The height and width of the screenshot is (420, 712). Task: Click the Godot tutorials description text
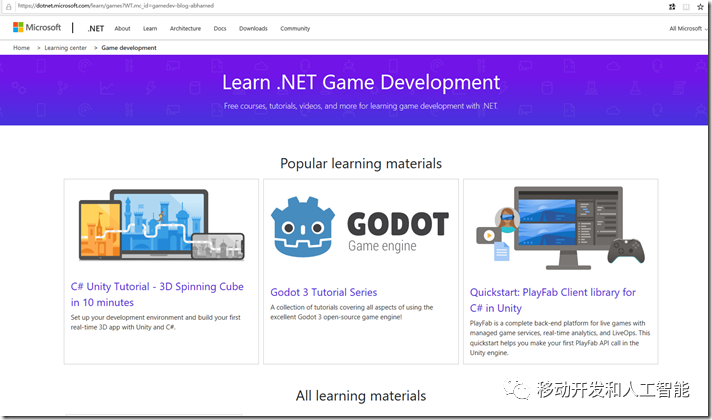(351, 312)
